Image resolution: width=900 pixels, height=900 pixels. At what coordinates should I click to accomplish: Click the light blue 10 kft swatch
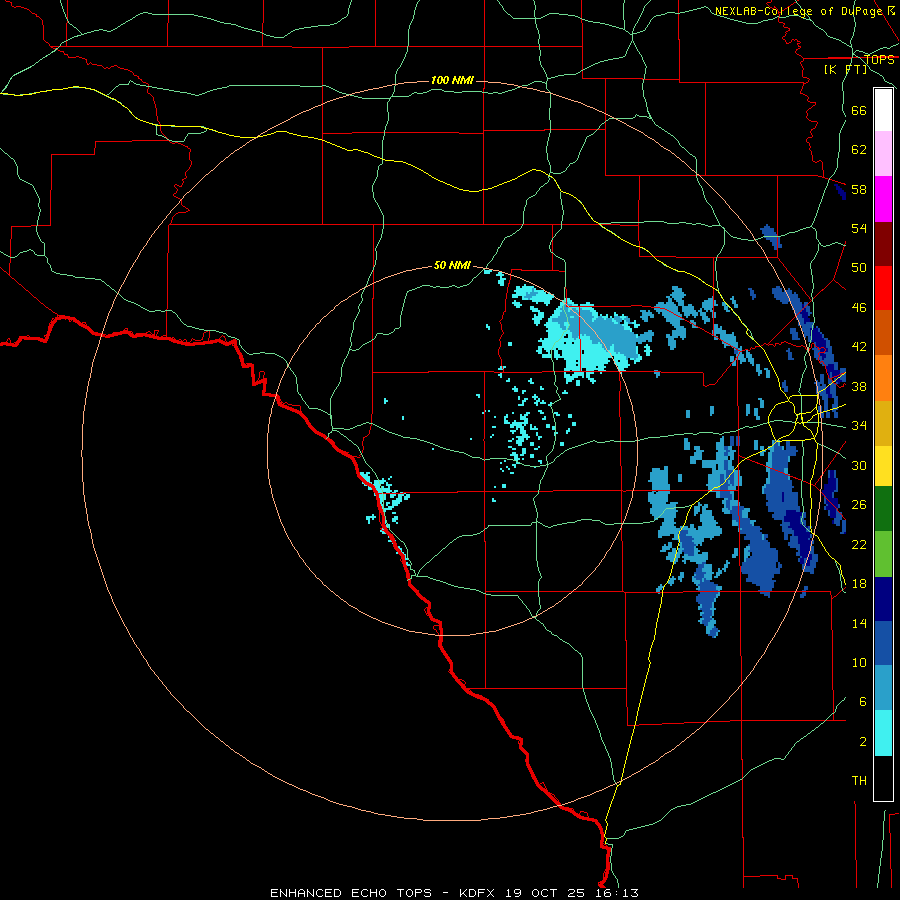[883, 688]
